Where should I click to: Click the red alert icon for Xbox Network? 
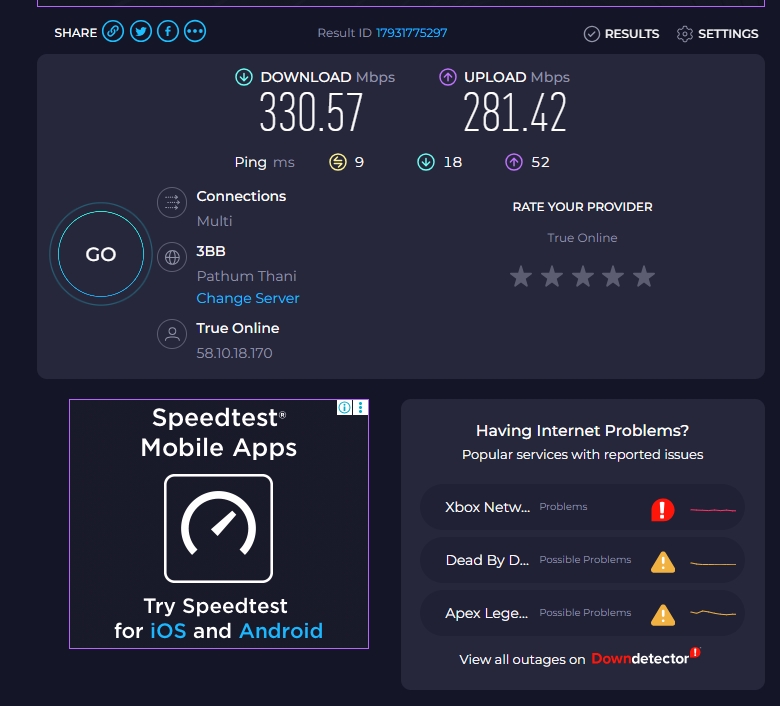[663, 510]
